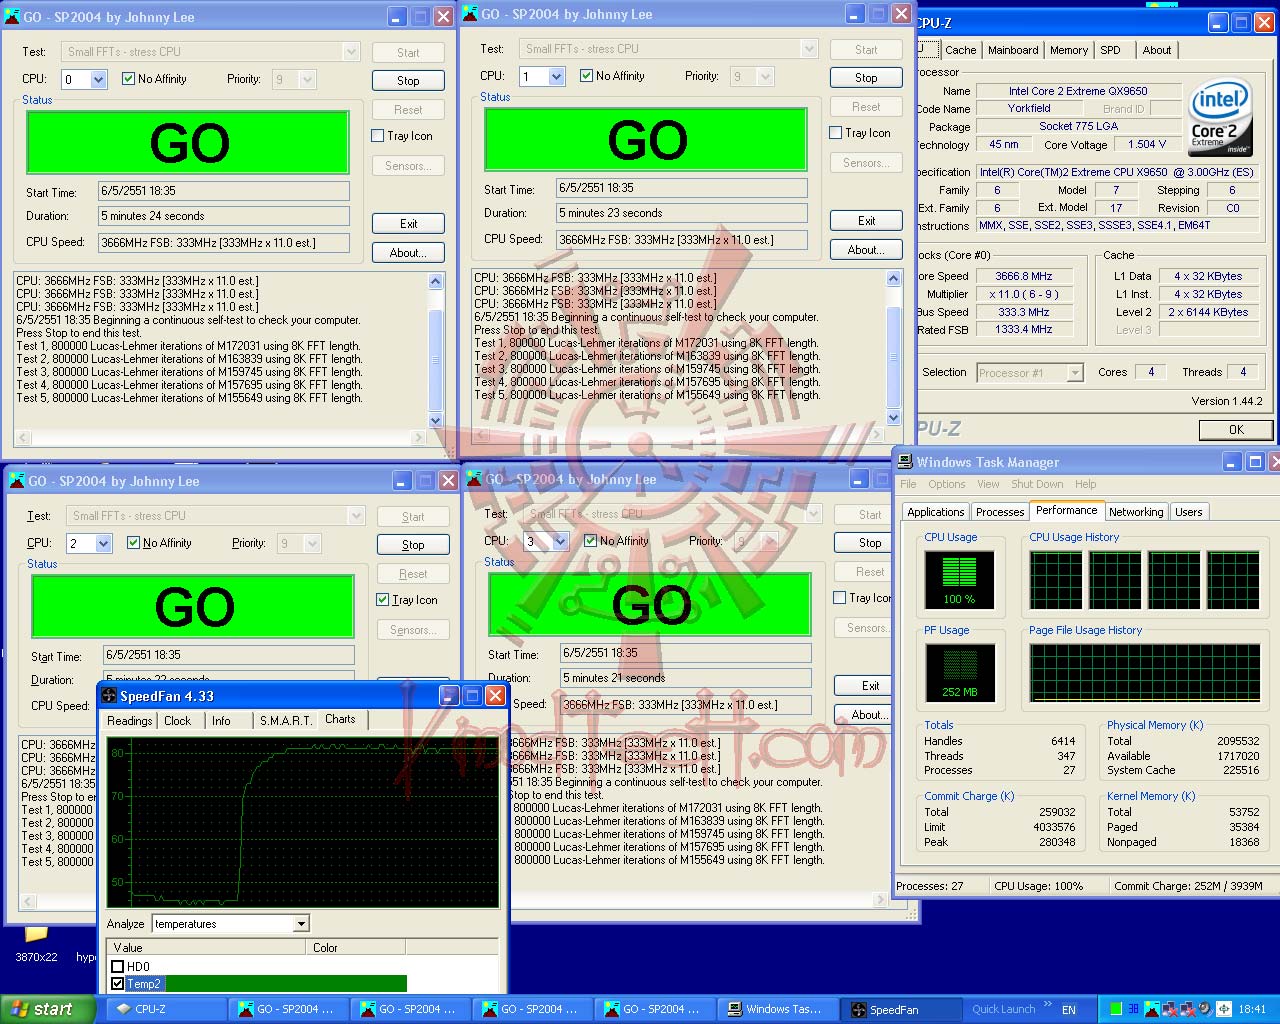The image size is (1280, 1024).
Task: Open the Clock tab in SpeedFan
Action: [x=178, y=721]
